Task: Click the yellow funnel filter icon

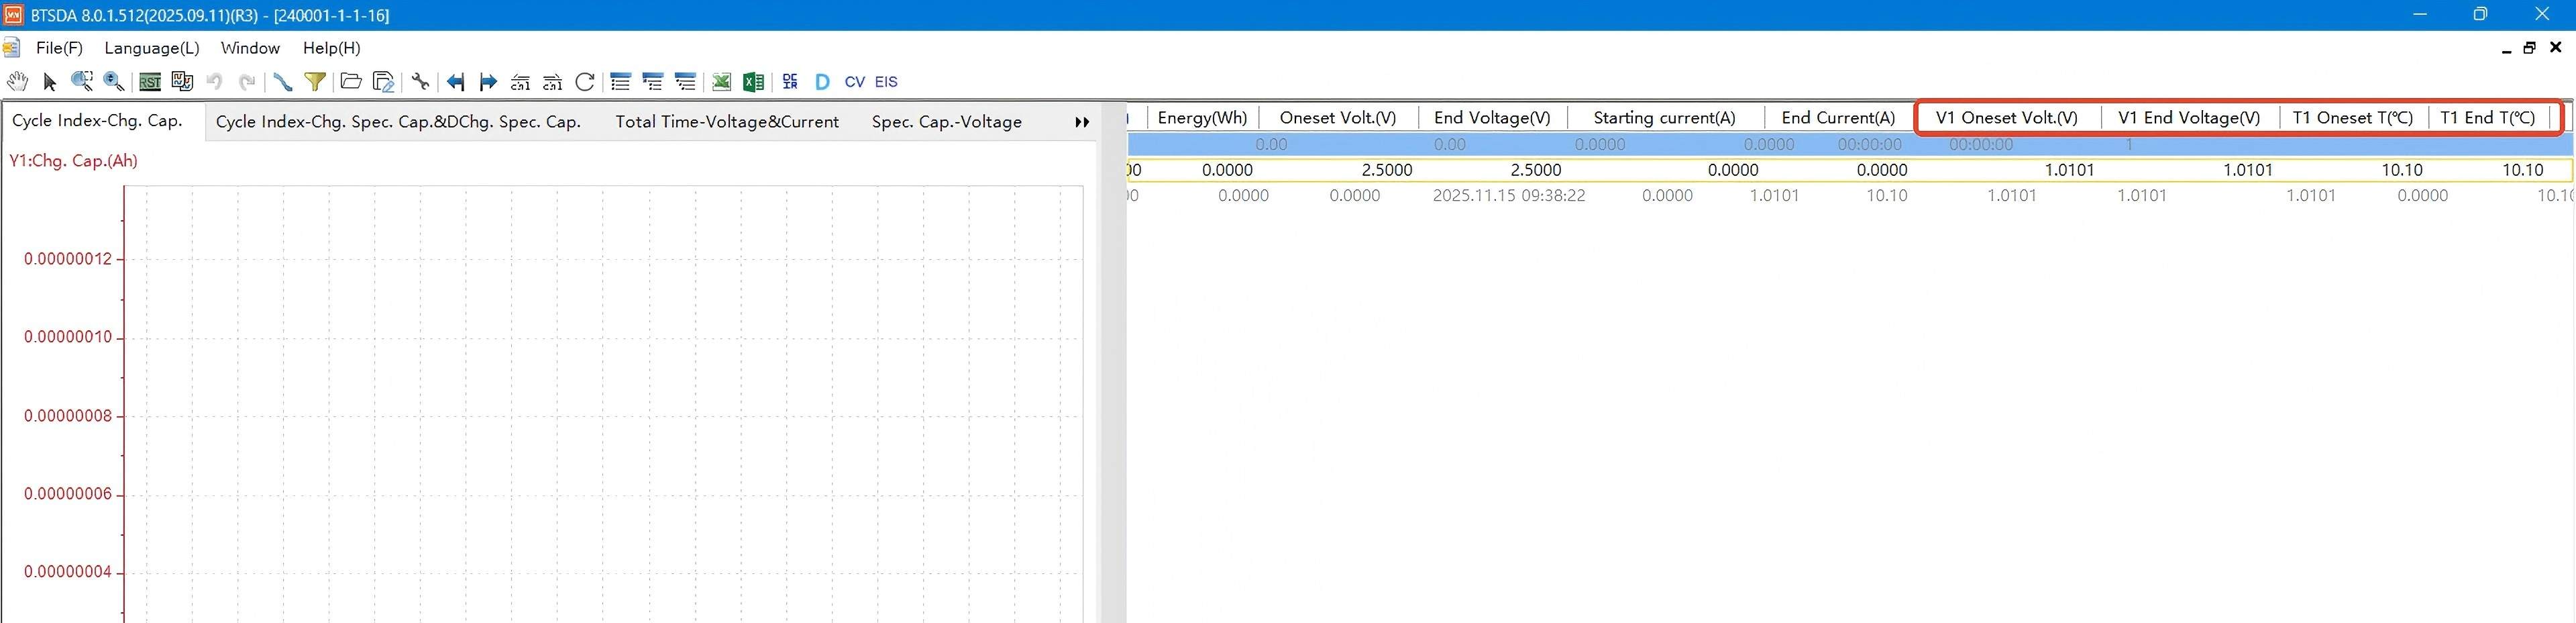Action: coord(315,82)
